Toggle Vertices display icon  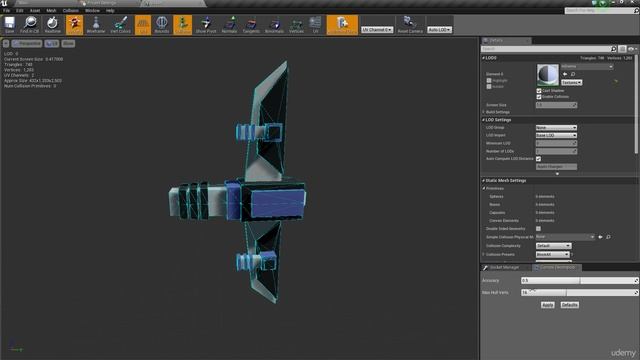[296, 24]
